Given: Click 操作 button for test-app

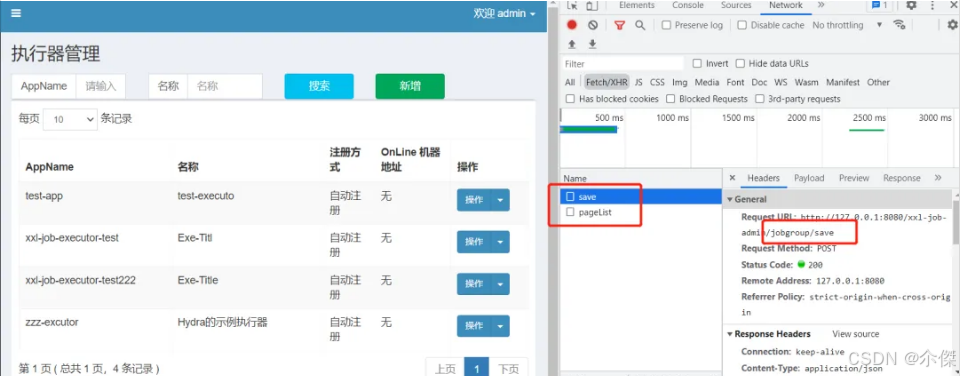Looking at the screenshot, I should click(x=474, y=200).
